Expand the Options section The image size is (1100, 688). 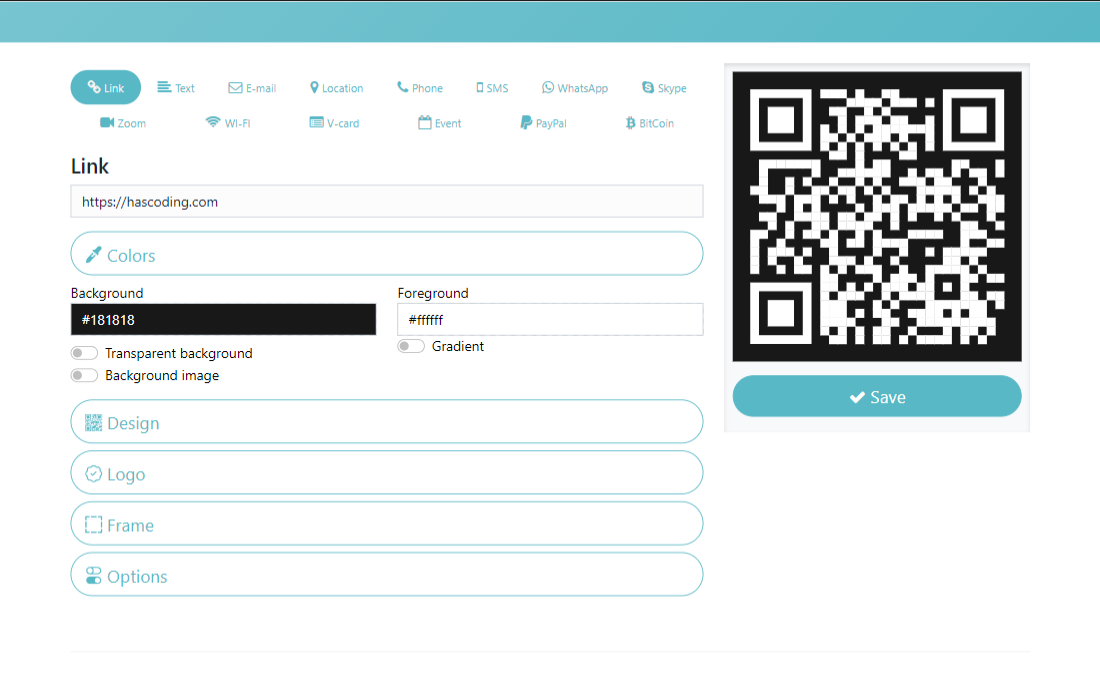coord(387,575)
